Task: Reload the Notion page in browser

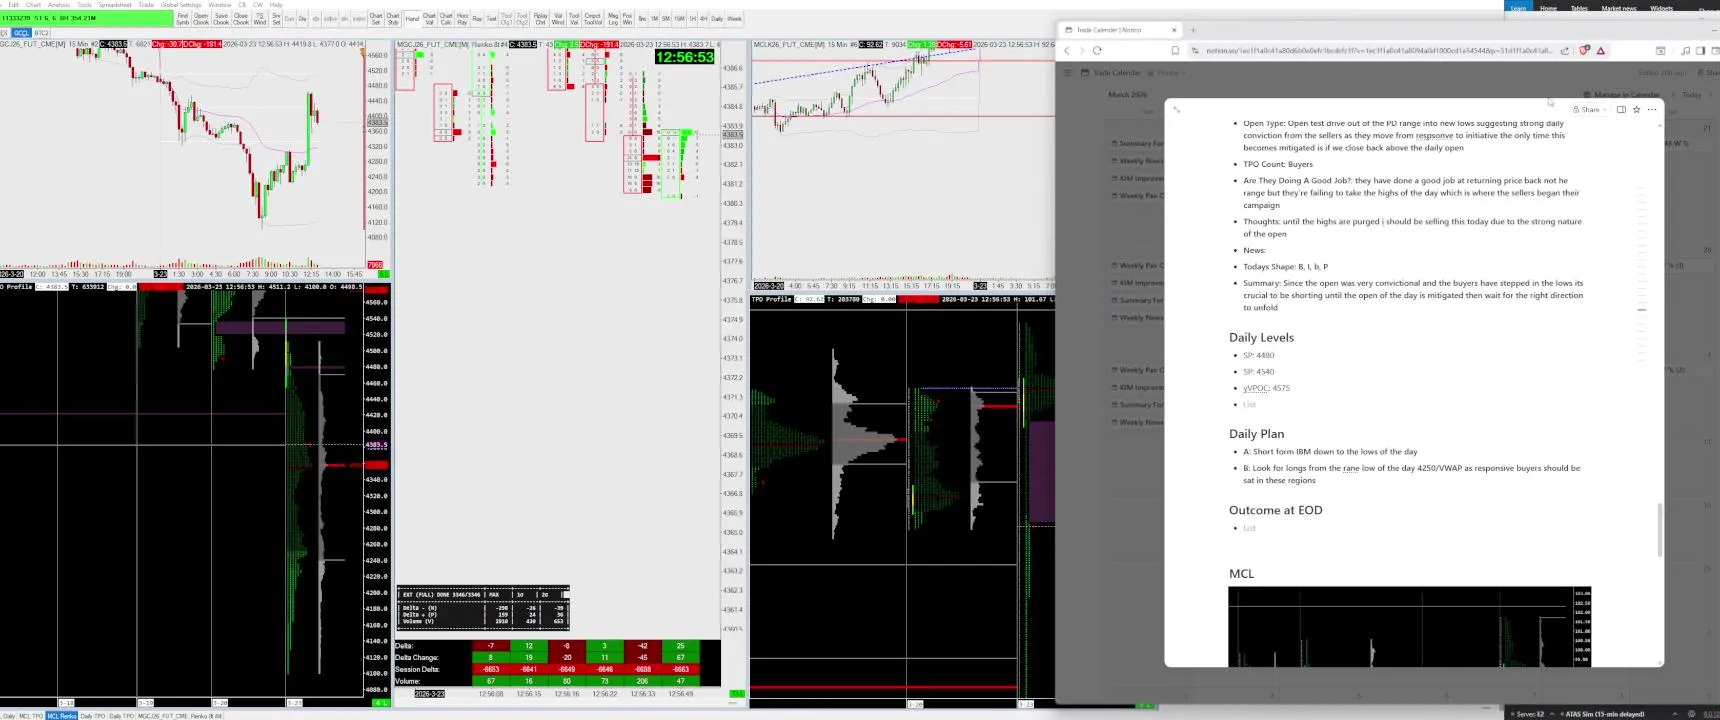Action: 1097,50
